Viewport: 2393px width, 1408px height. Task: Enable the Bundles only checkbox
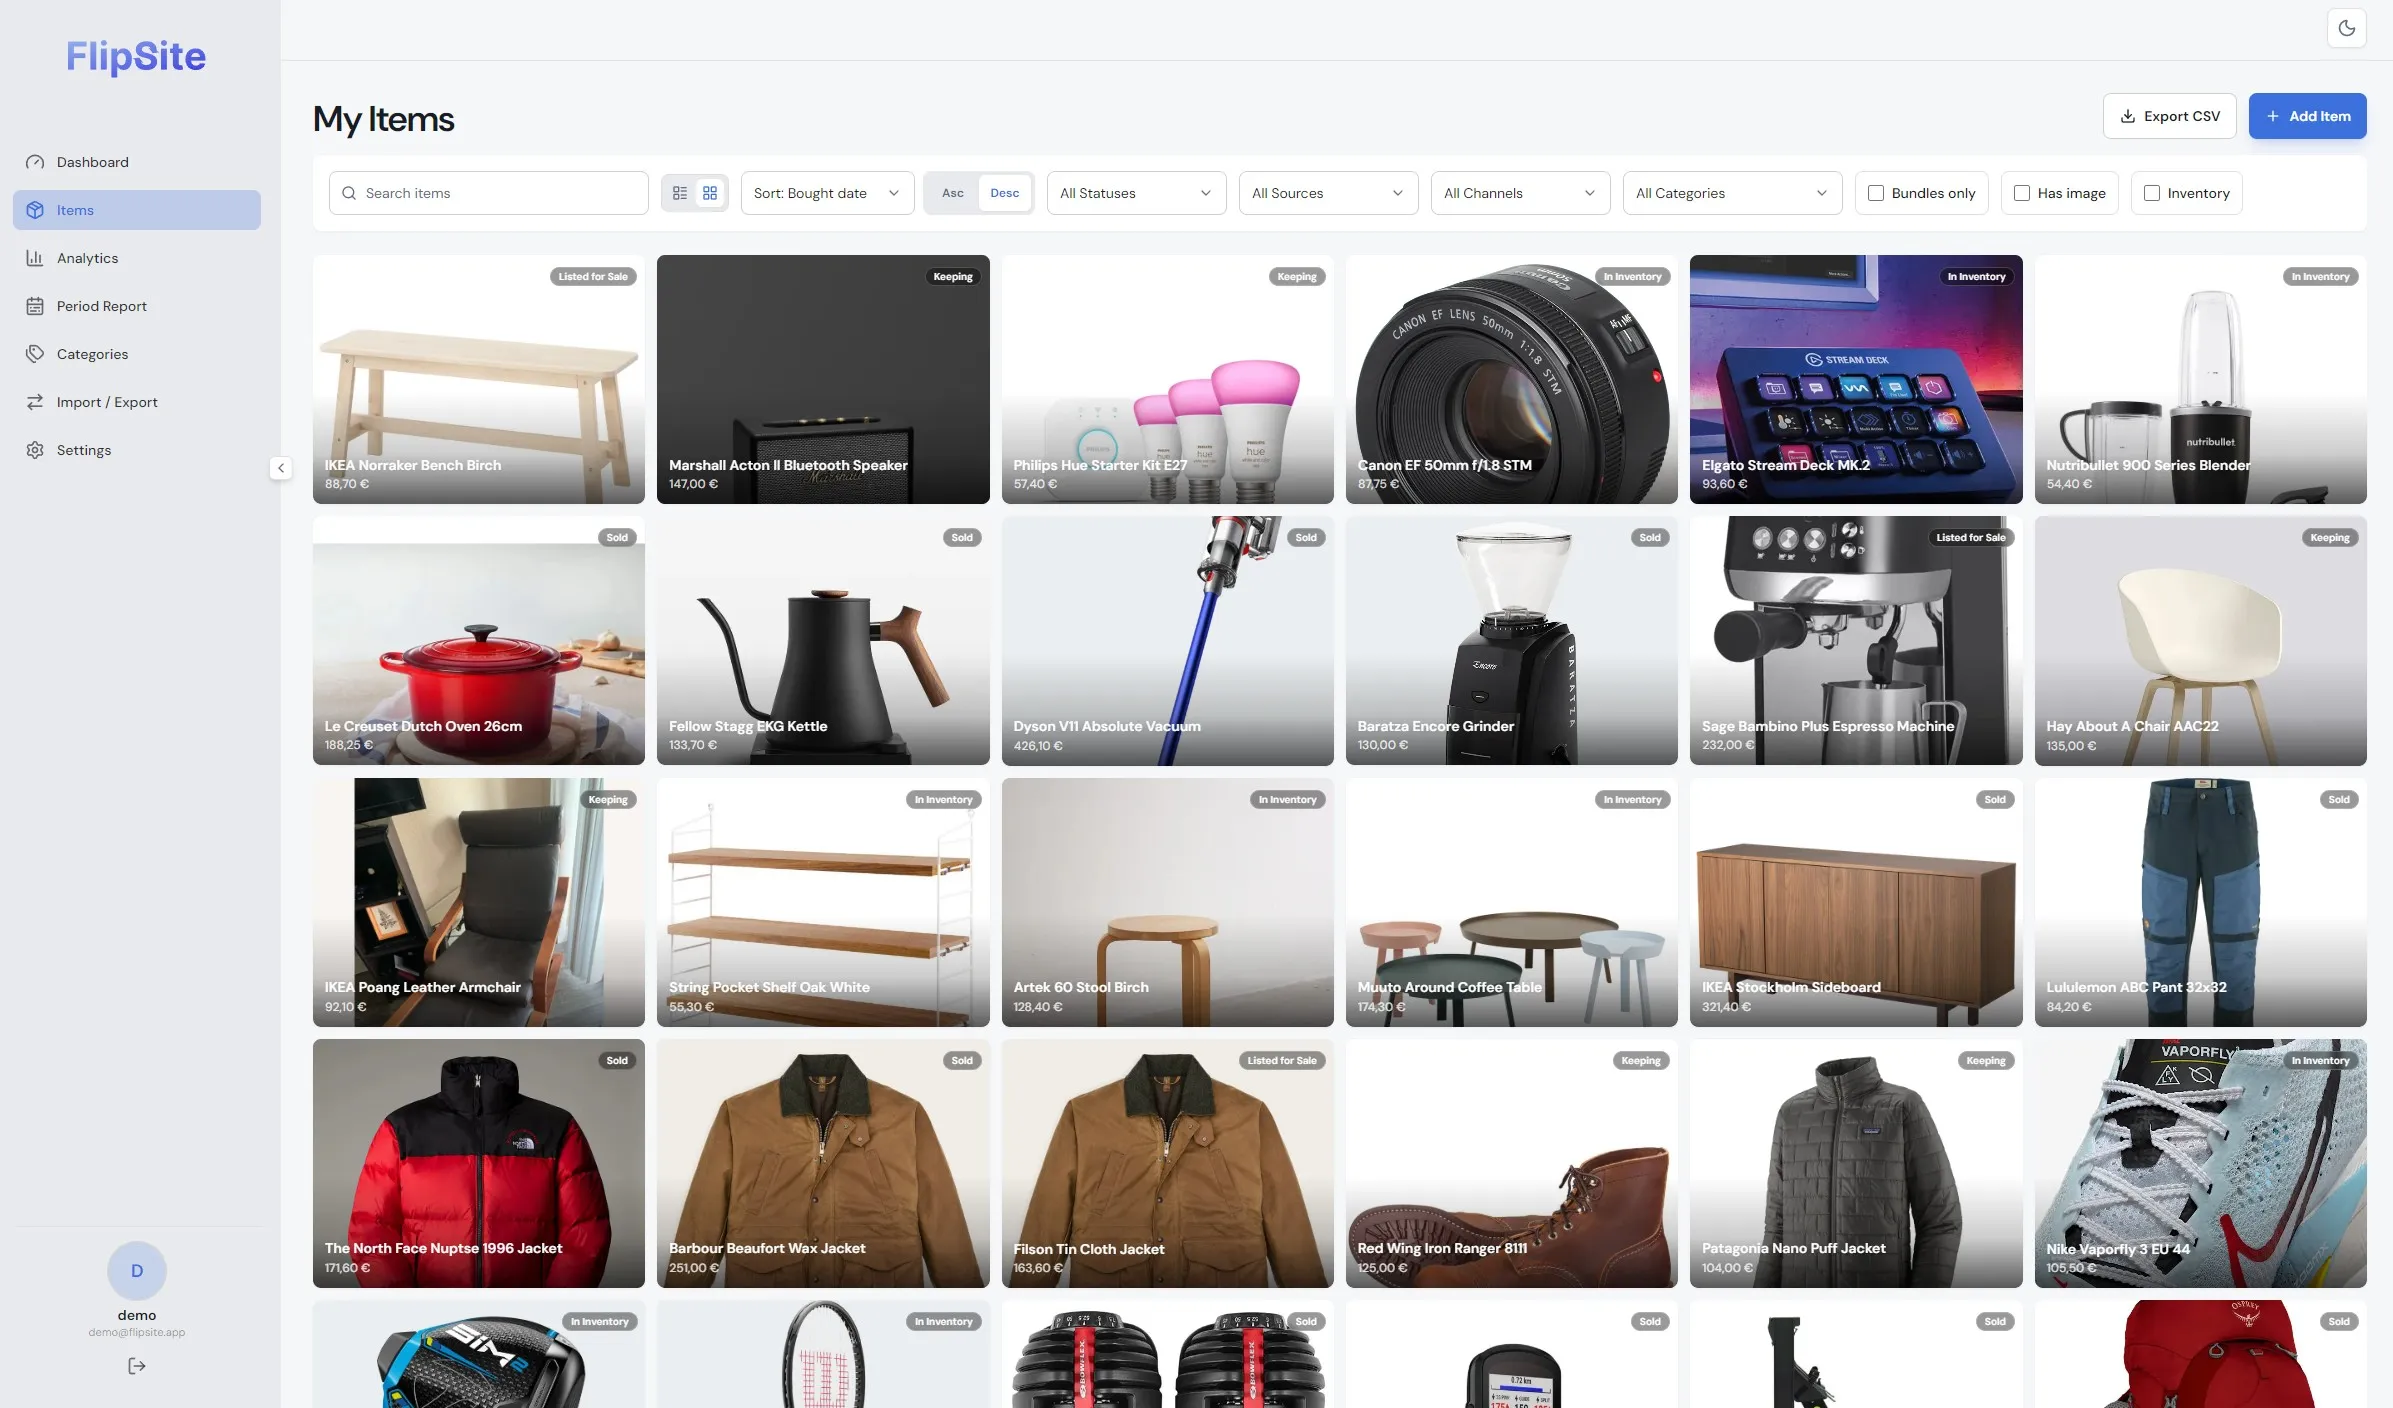[1876, 193]
